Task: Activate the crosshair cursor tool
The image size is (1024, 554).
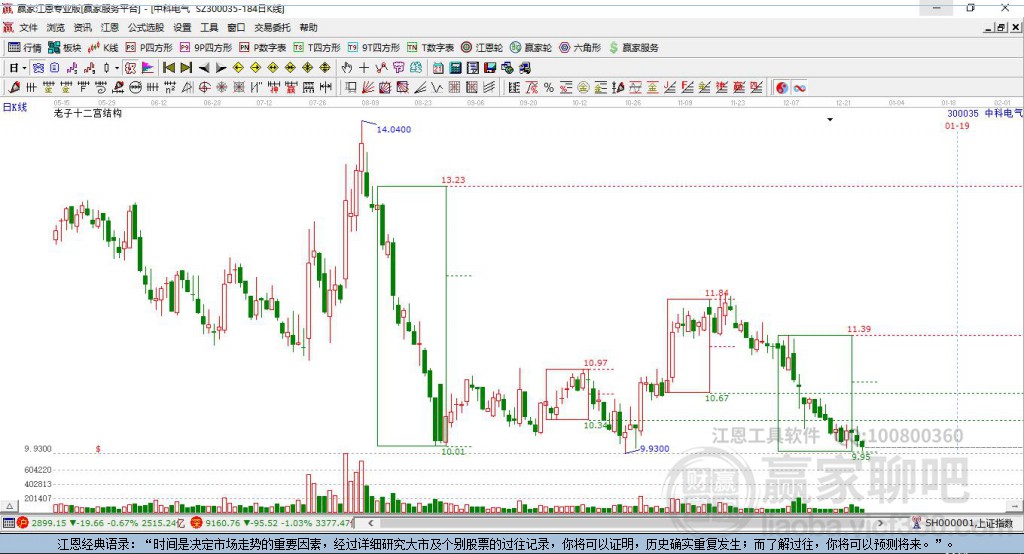Action: click(364, 67)
